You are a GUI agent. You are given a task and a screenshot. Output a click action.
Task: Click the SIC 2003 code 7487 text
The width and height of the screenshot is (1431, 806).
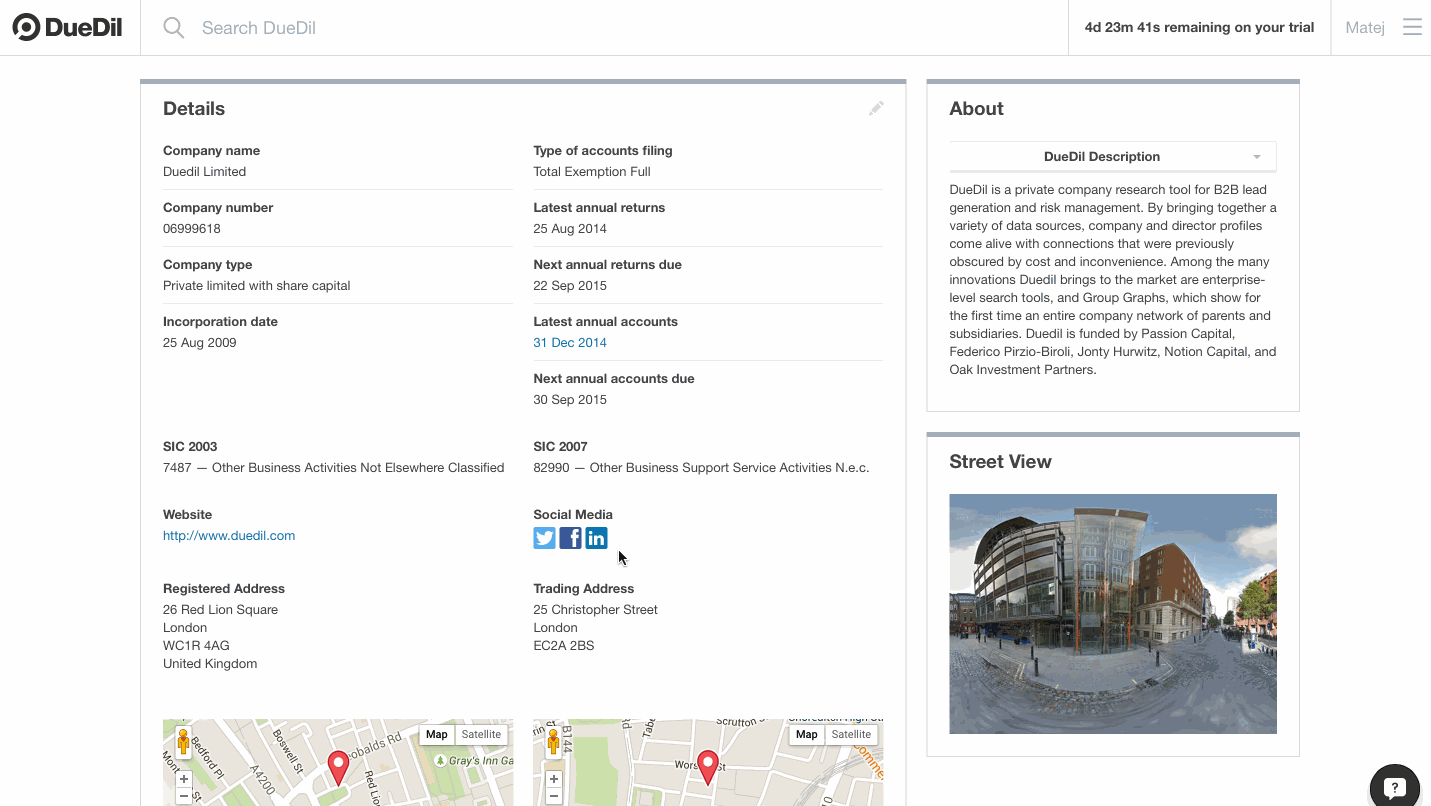[x=333, y=468]
